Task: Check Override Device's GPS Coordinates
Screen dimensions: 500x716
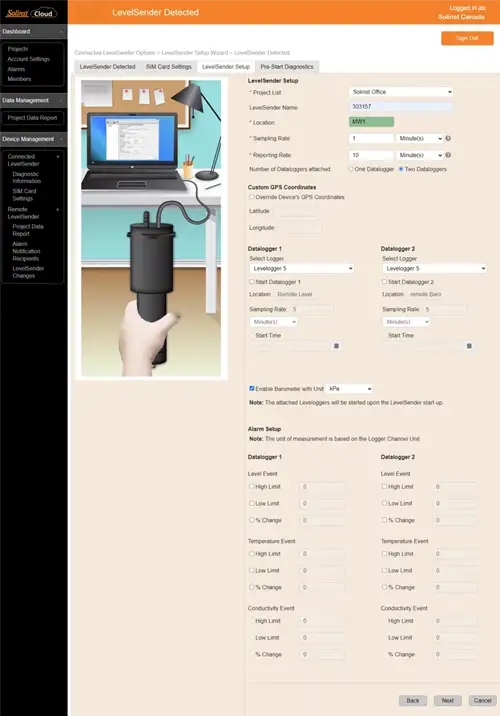Action: pyautogui.click(x=252, y=197)
